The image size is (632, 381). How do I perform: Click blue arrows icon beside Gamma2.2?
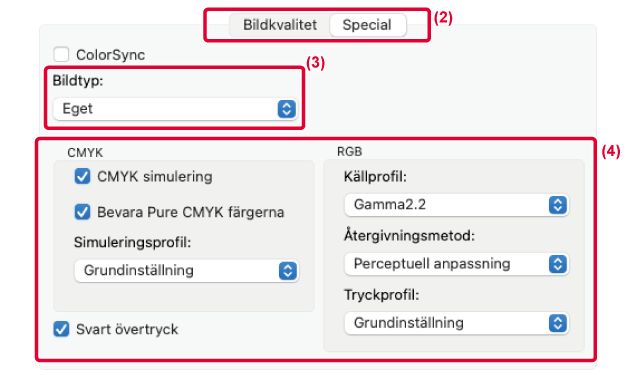558,205
